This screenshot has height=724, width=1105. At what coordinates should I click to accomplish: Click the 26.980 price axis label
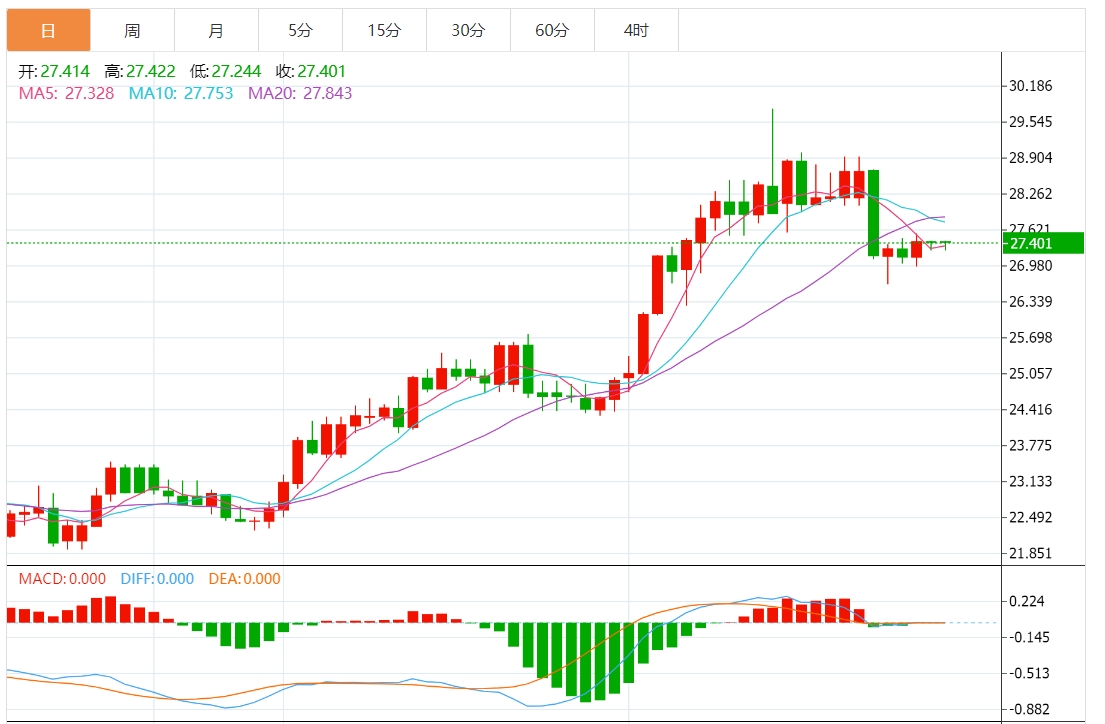point(1030,266)
